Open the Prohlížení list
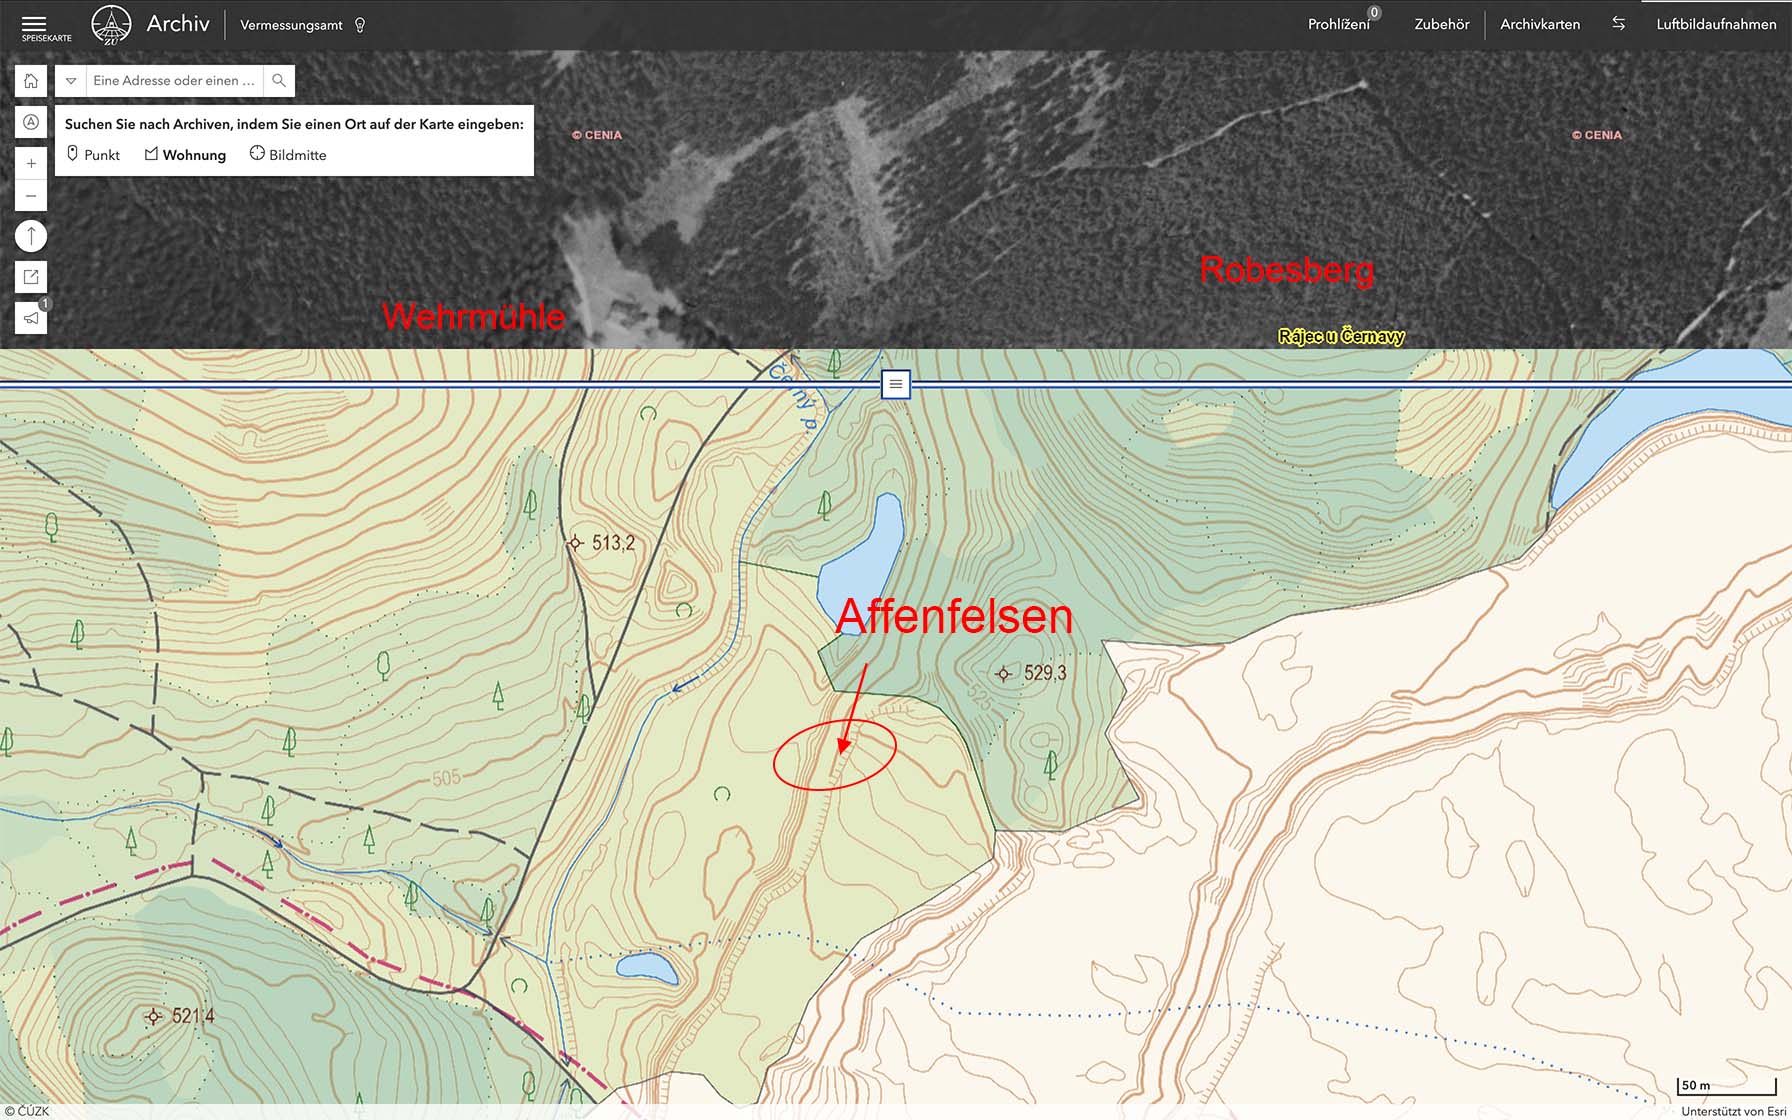 1338,25
